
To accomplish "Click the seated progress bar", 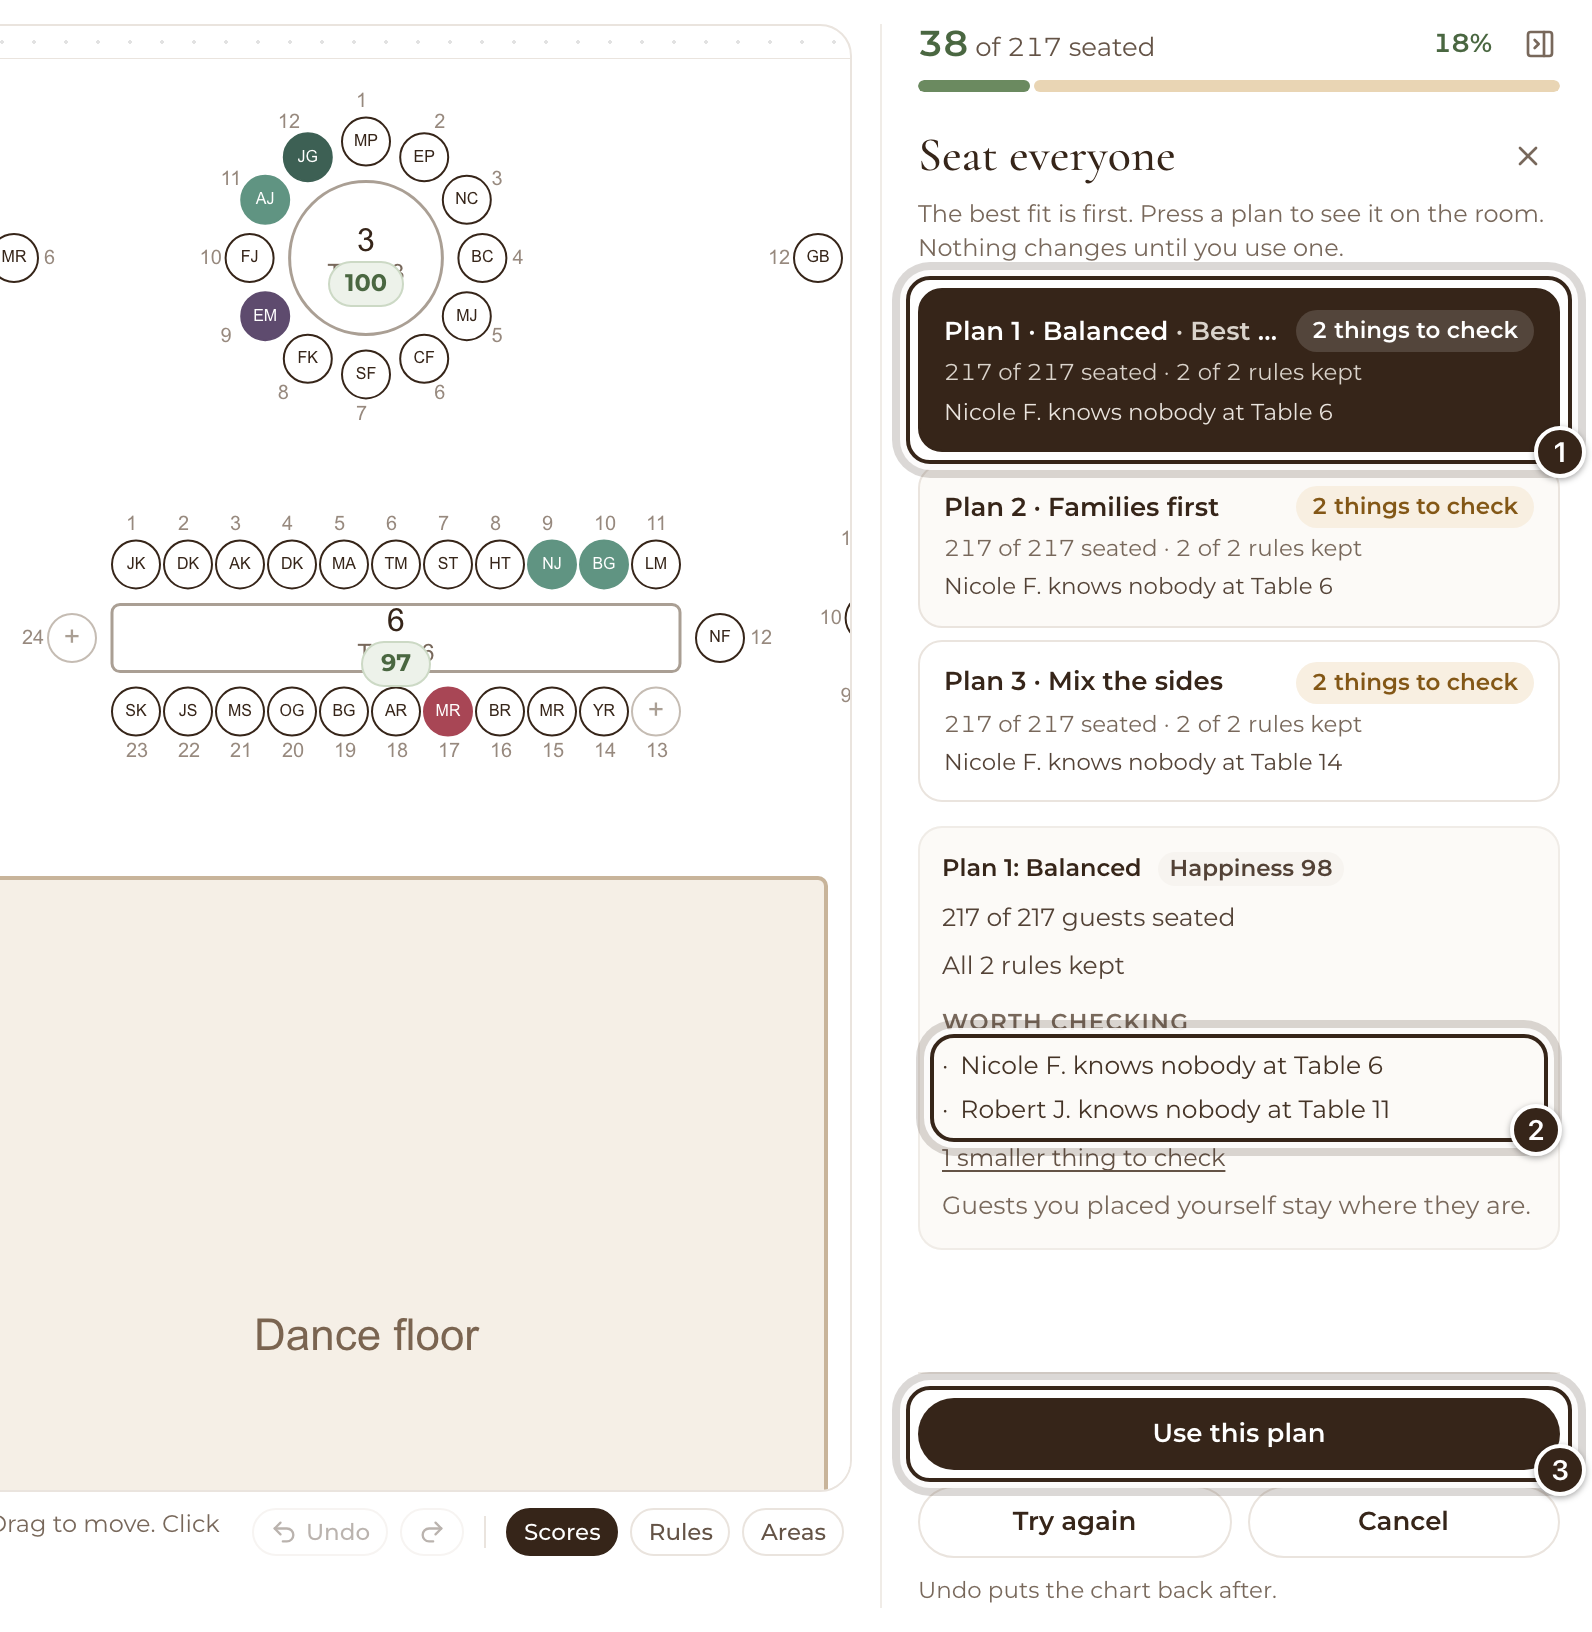I will pos(1239,87).
